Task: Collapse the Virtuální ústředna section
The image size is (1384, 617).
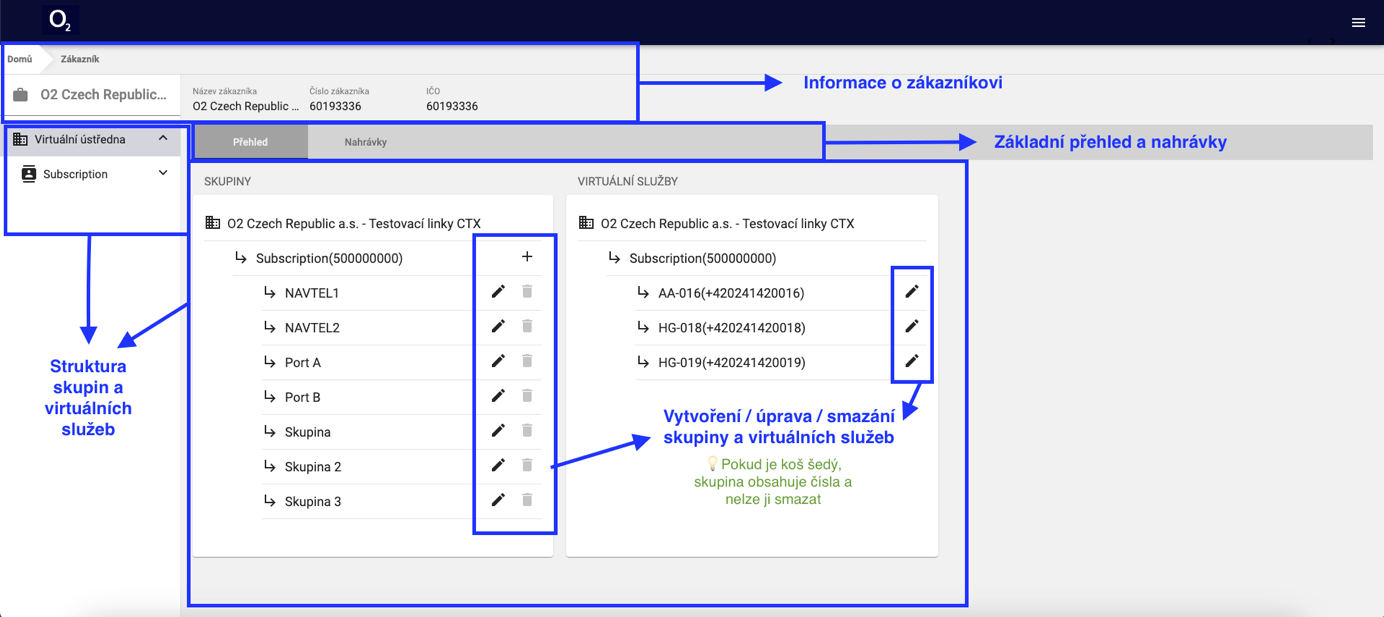Action: pos(163,139)
